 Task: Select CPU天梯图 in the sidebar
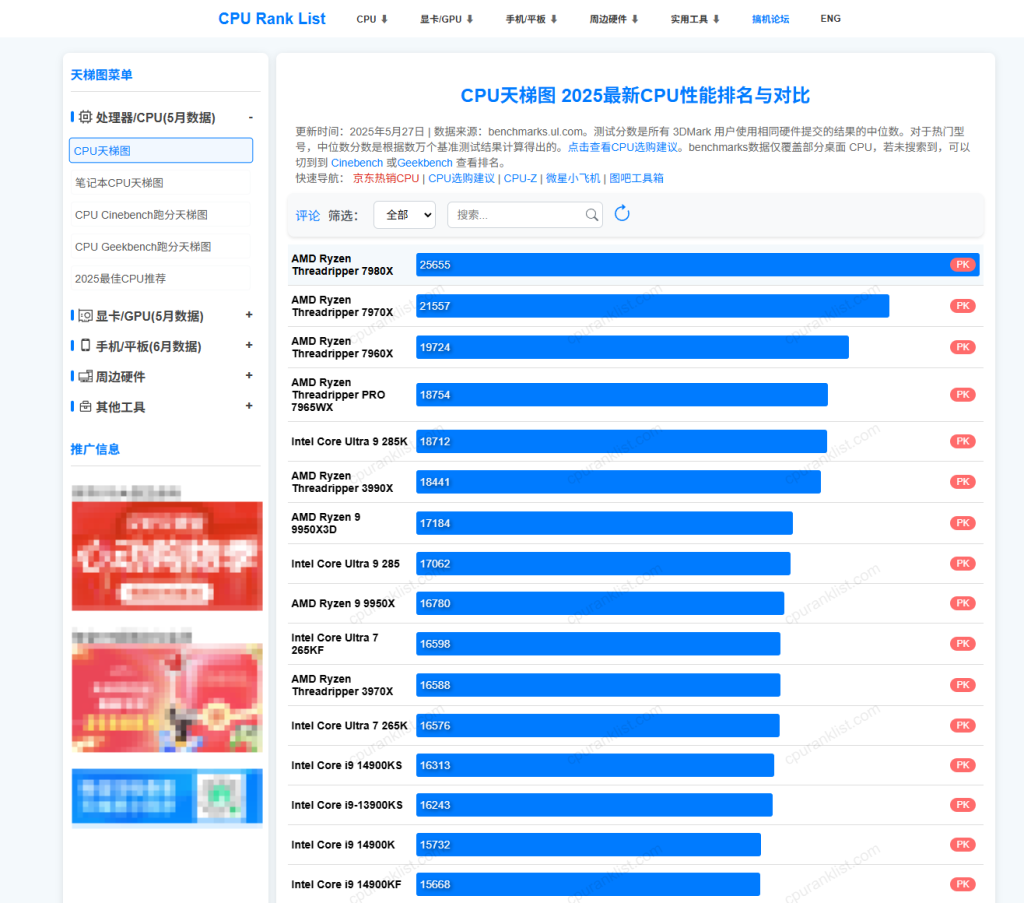(x=161, y=150)
